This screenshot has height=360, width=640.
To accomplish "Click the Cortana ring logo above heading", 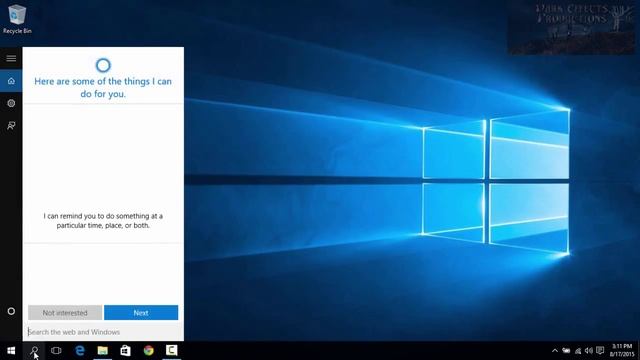I will point(103,65).
